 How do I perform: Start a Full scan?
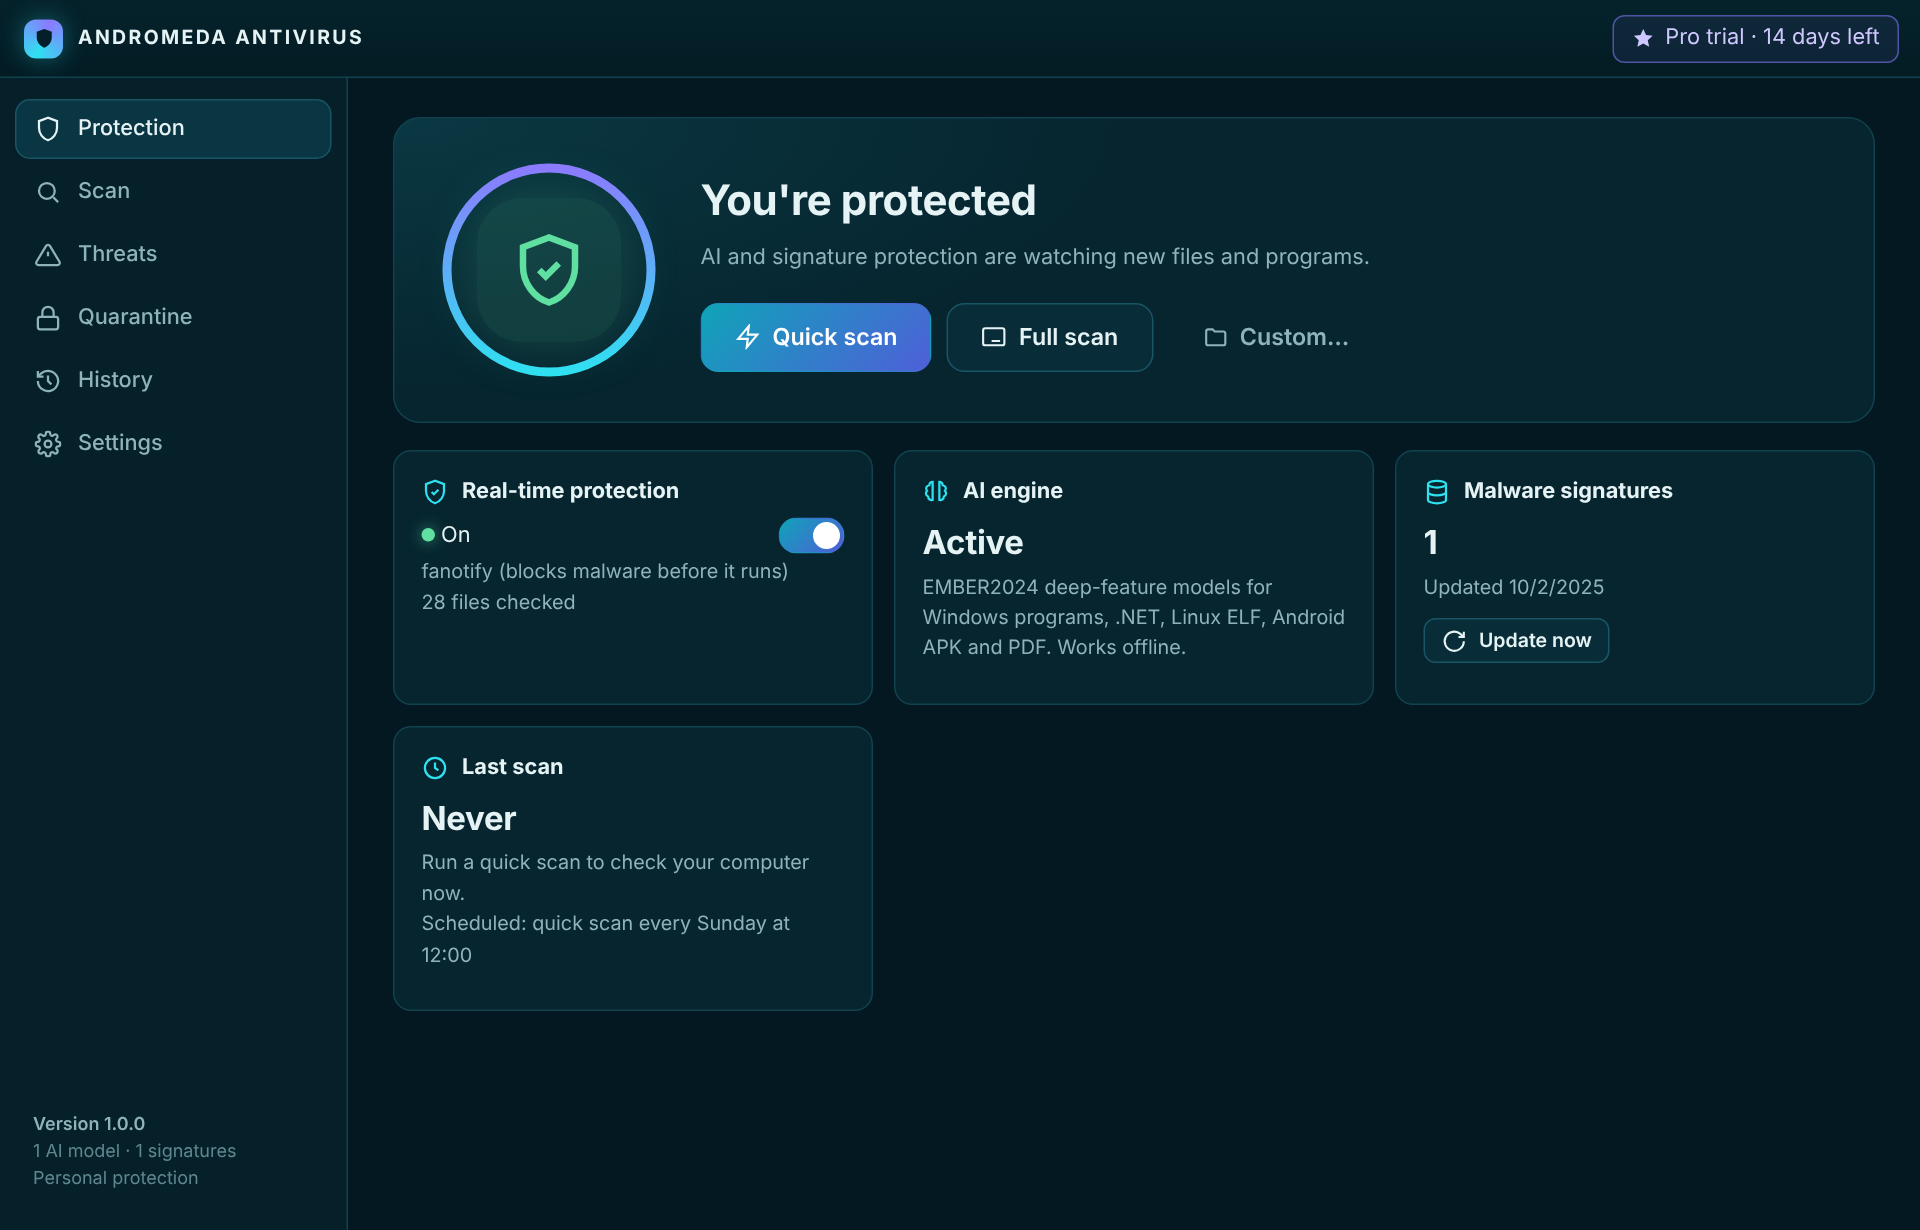tap(1050, 337)
